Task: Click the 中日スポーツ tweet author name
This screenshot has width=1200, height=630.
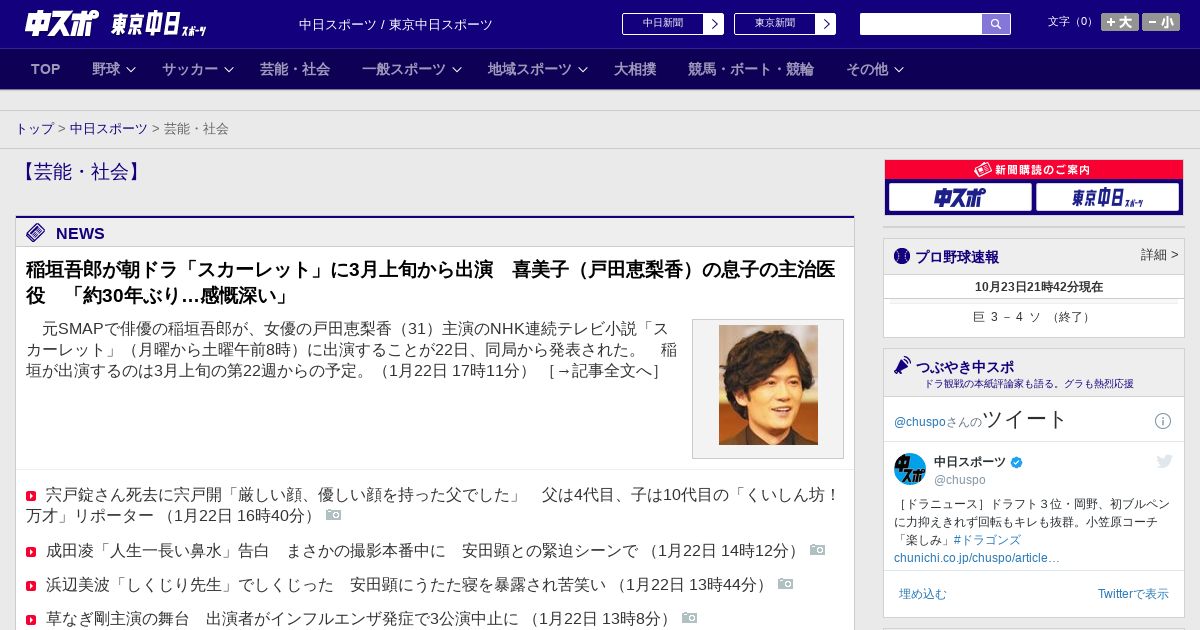Action: (x=970, y=462)
